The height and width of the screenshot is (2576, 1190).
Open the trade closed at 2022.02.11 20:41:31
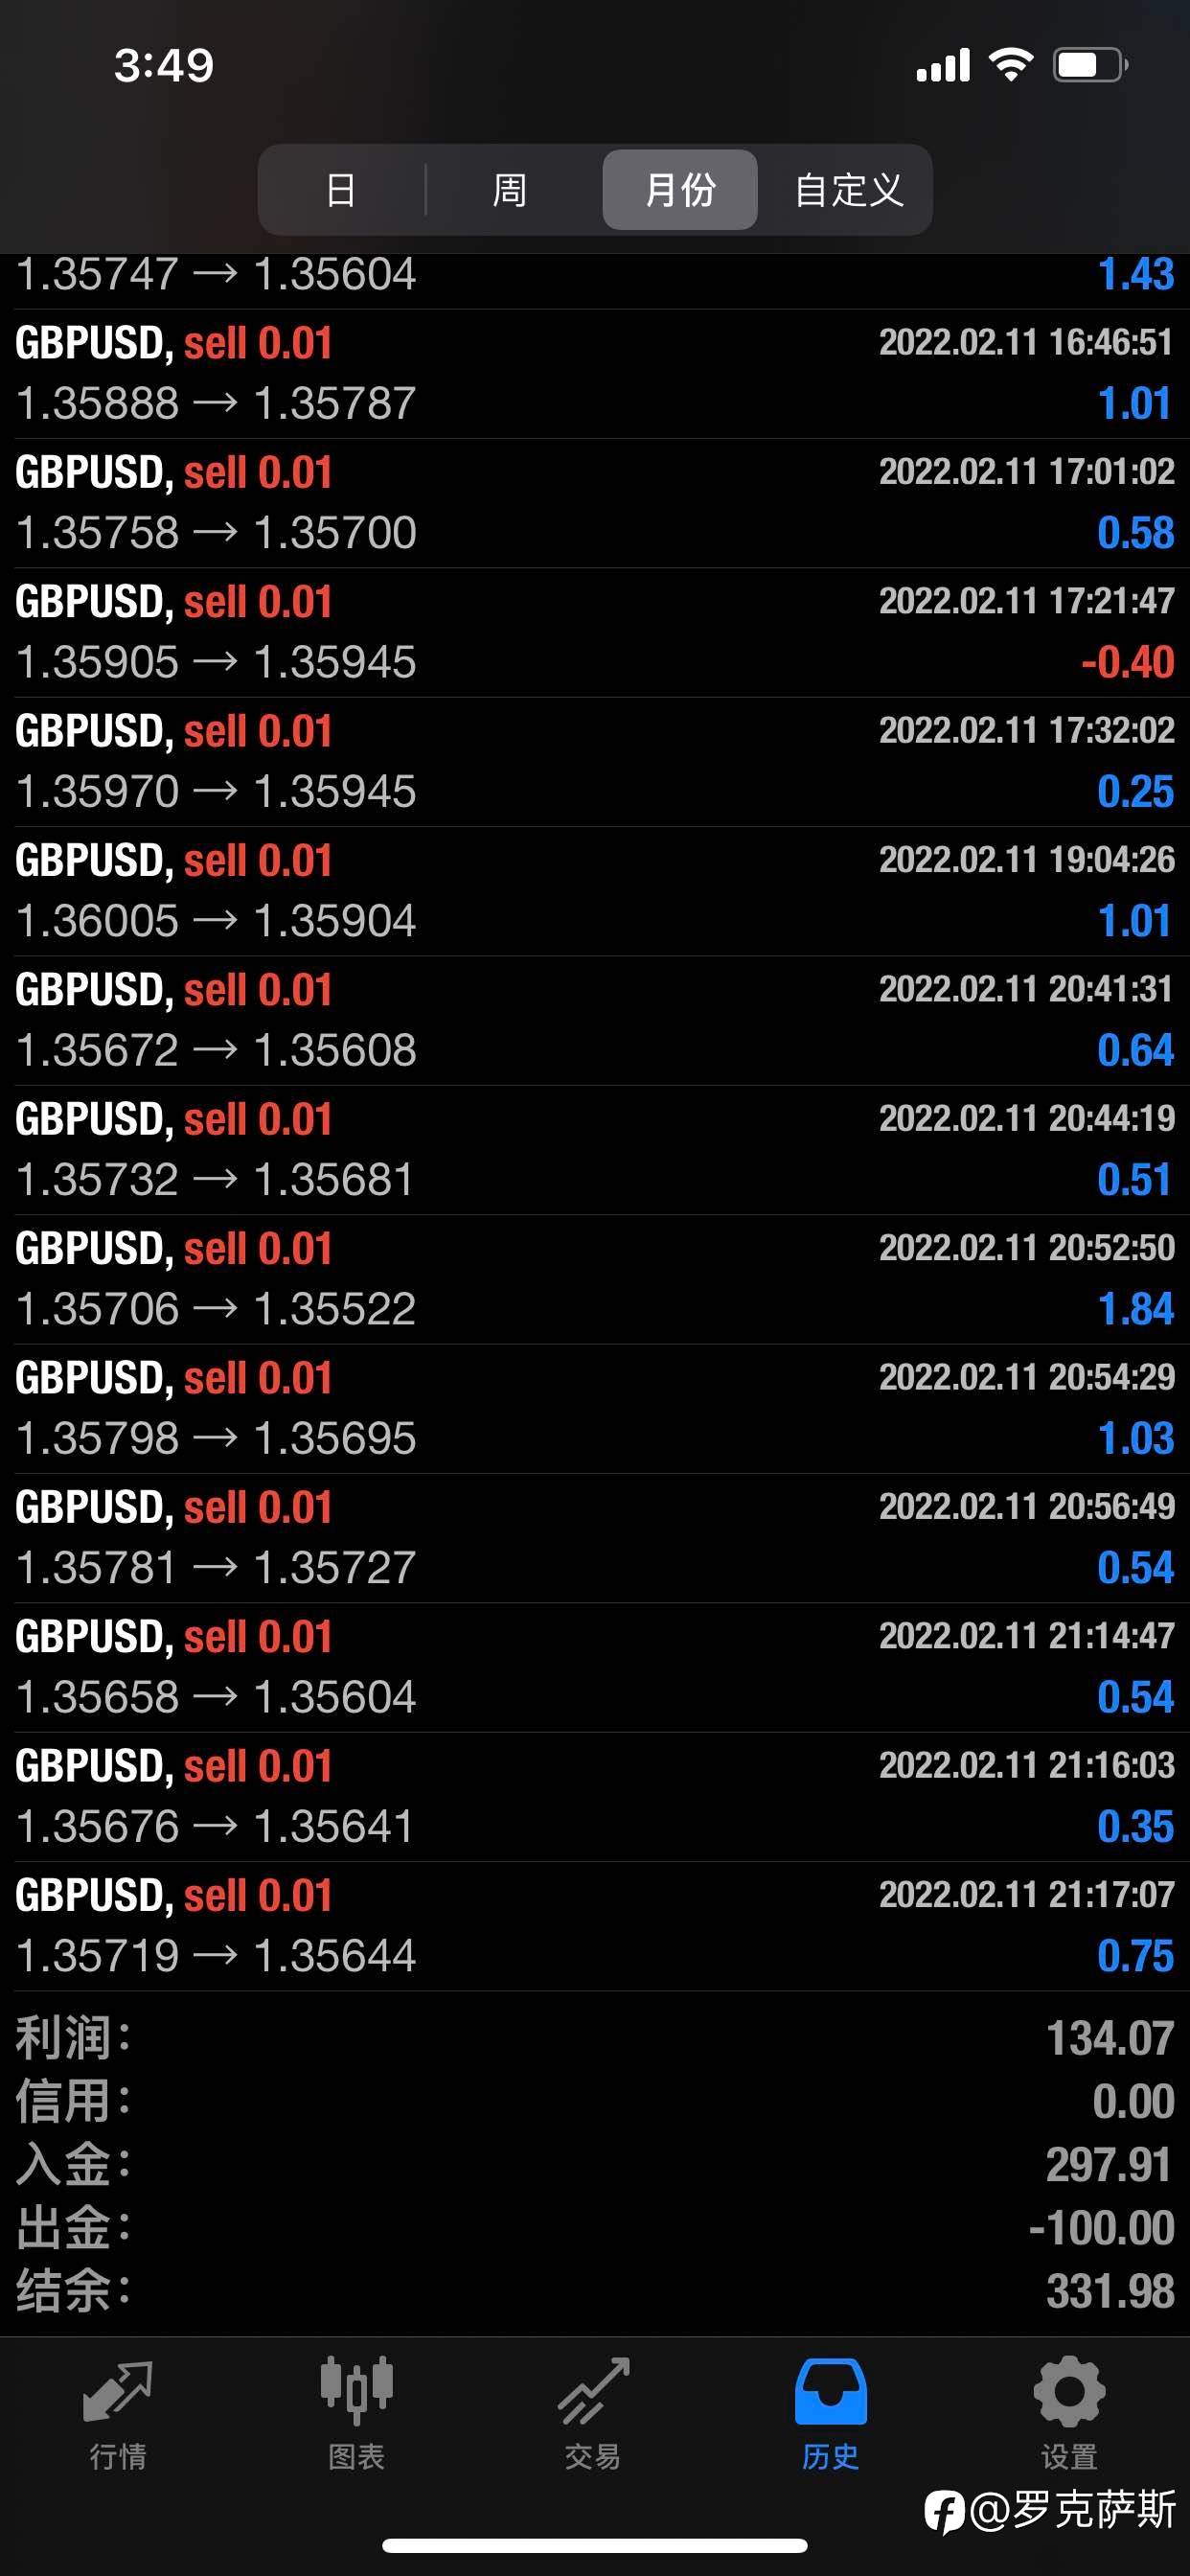(595, 1020)
